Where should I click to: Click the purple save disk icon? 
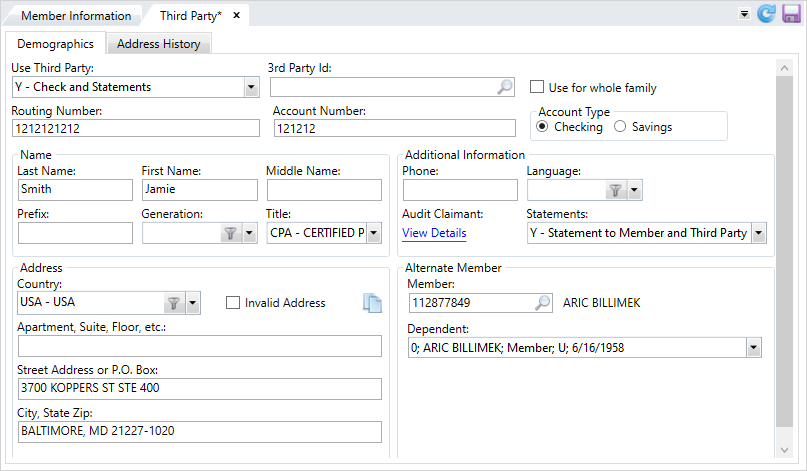click(x=791, y=14)
